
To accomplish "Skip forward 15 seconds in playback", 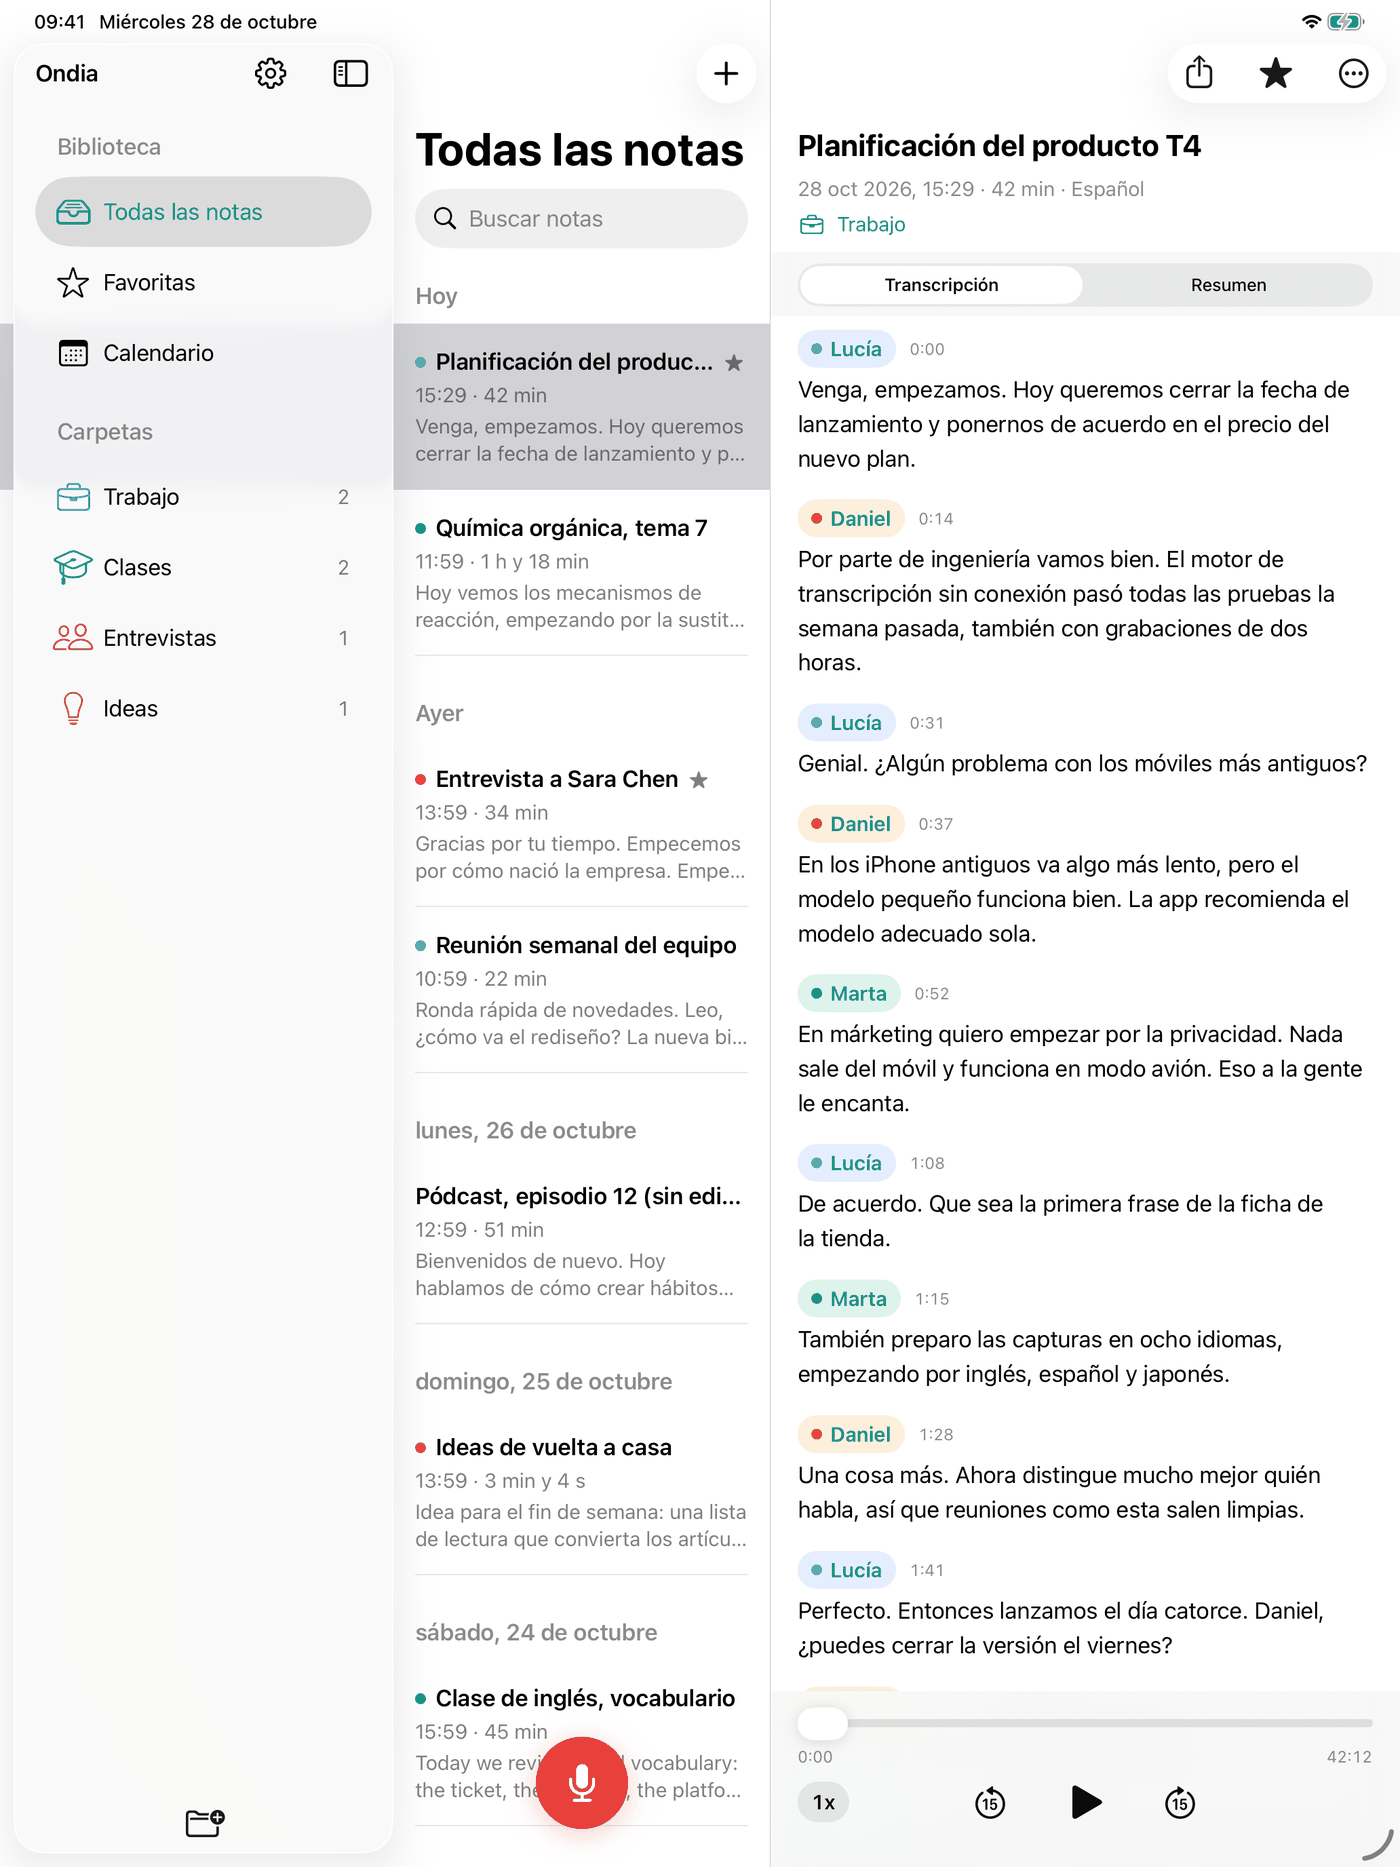I will pyautogui.click(x=1180, y=1802).
